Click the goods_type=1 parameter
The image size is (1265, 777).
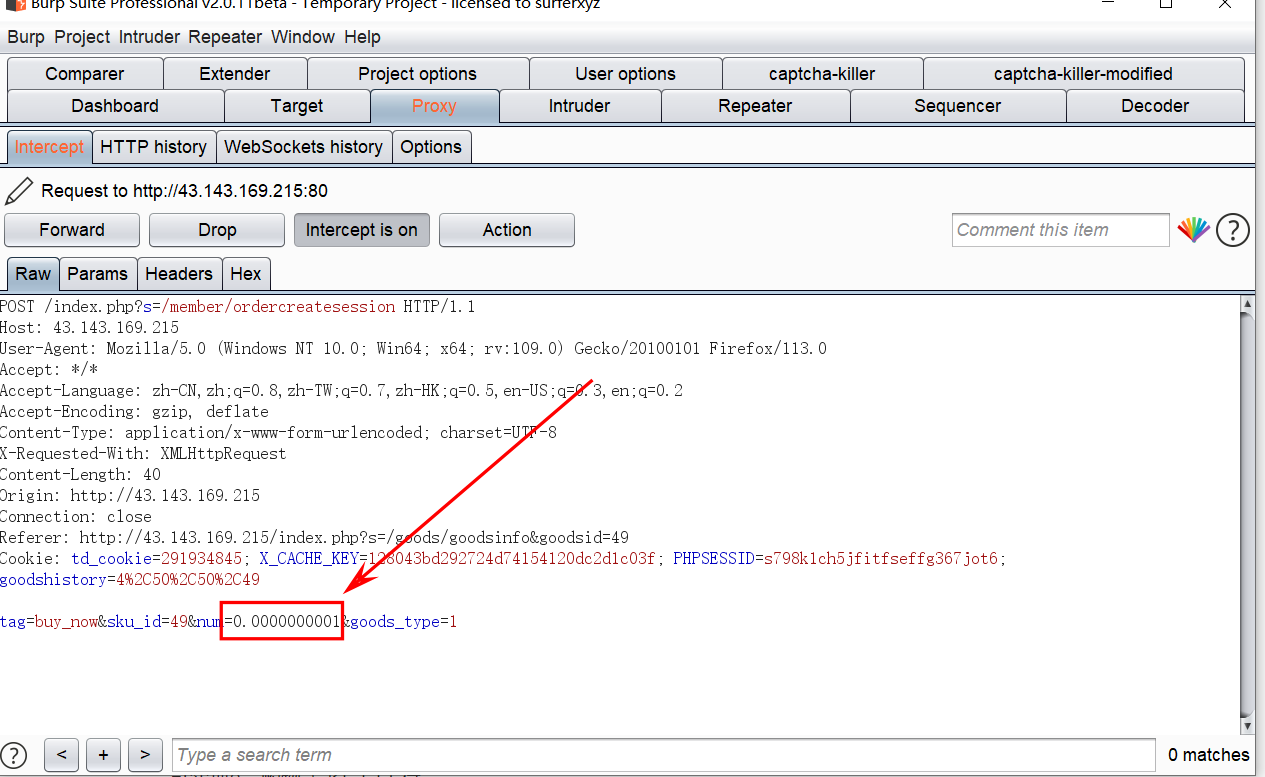403,622
